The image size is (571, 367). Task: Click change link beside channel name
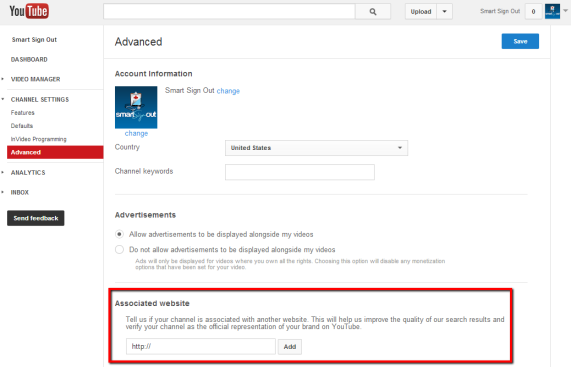point(228,91)
